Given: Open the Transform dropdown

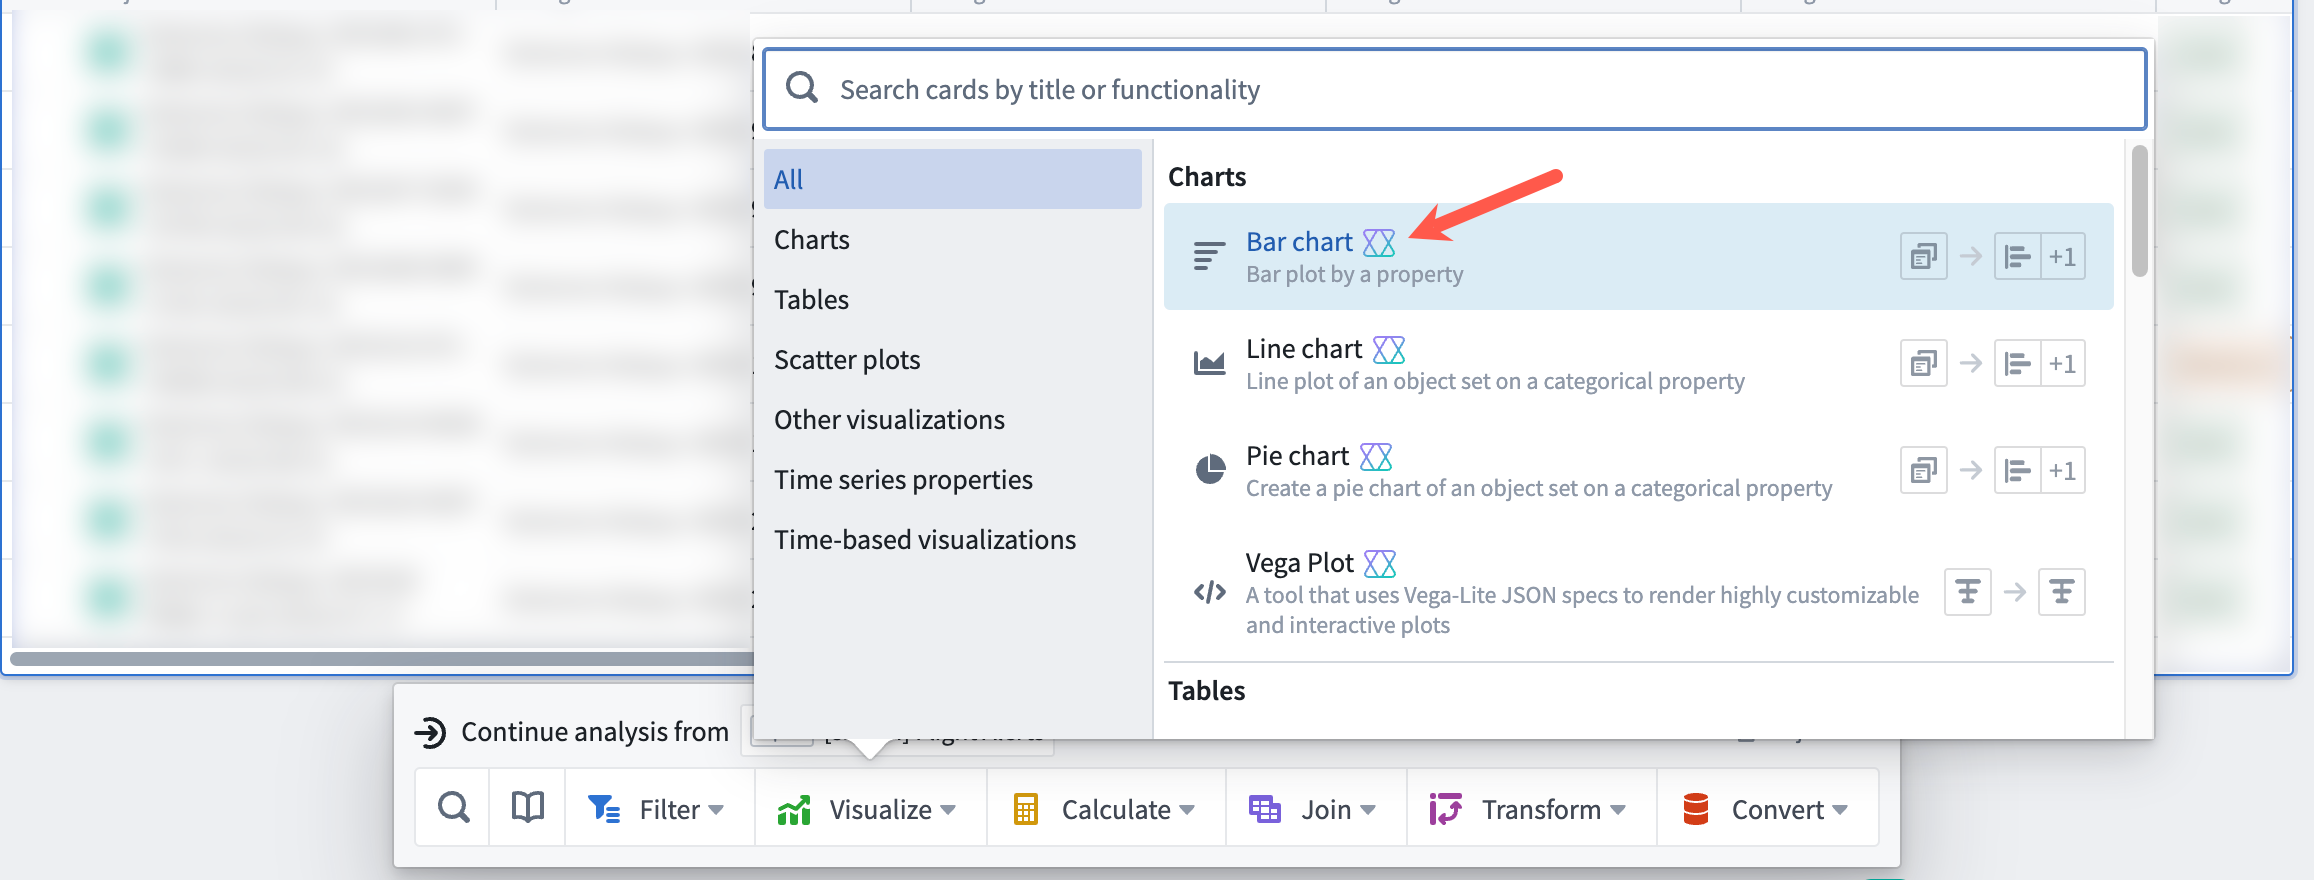Looking at the screenshot, I should (1531, 808).
